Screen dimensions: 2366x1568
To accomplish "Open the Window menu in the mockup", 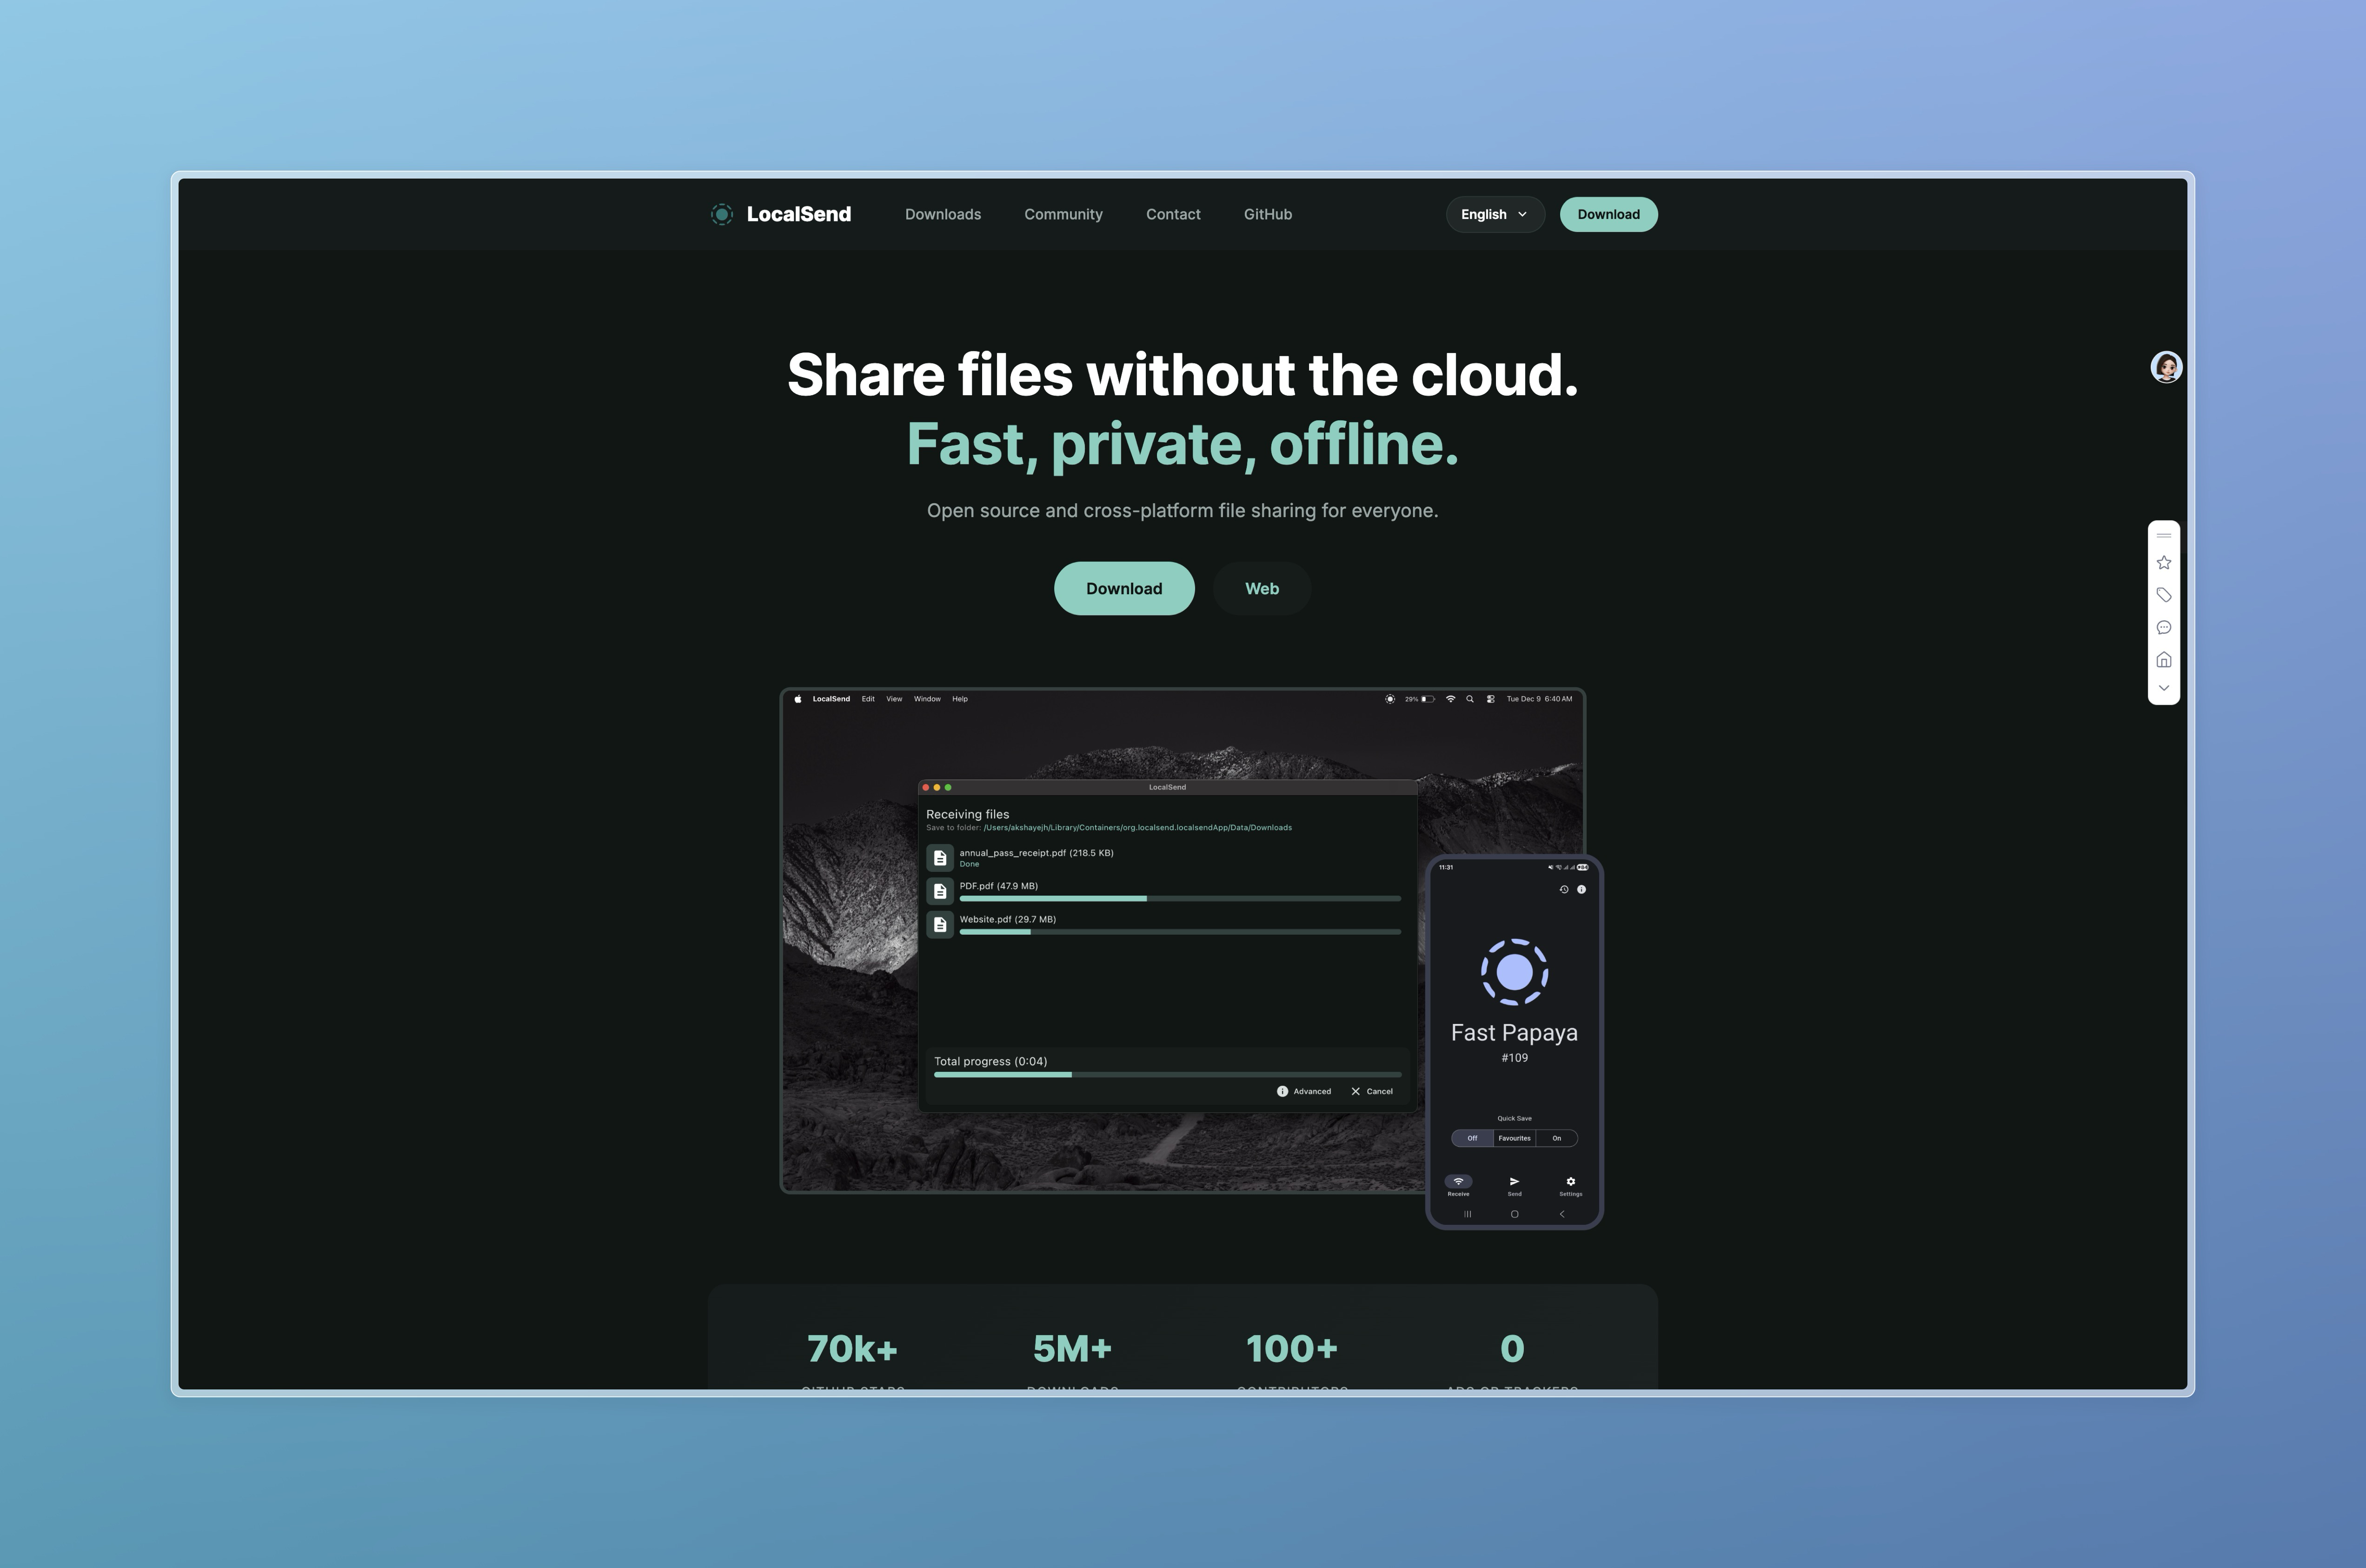I will point(927,699).
